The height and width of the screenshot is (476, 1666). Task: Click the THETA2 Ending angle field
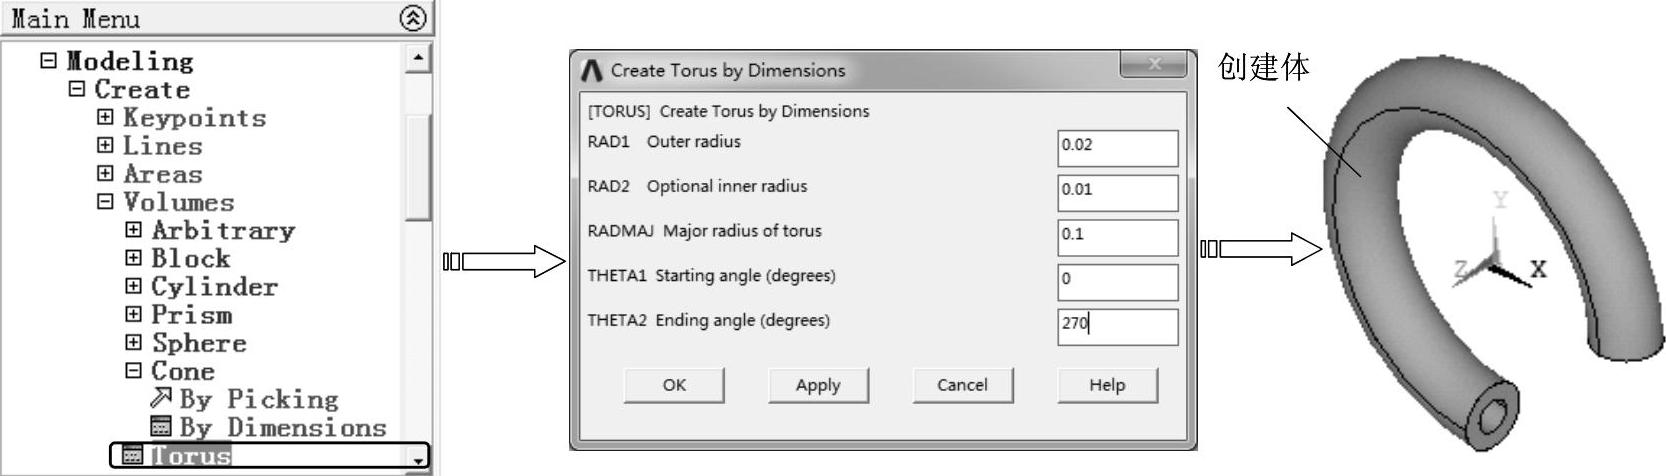point(1117,327)
